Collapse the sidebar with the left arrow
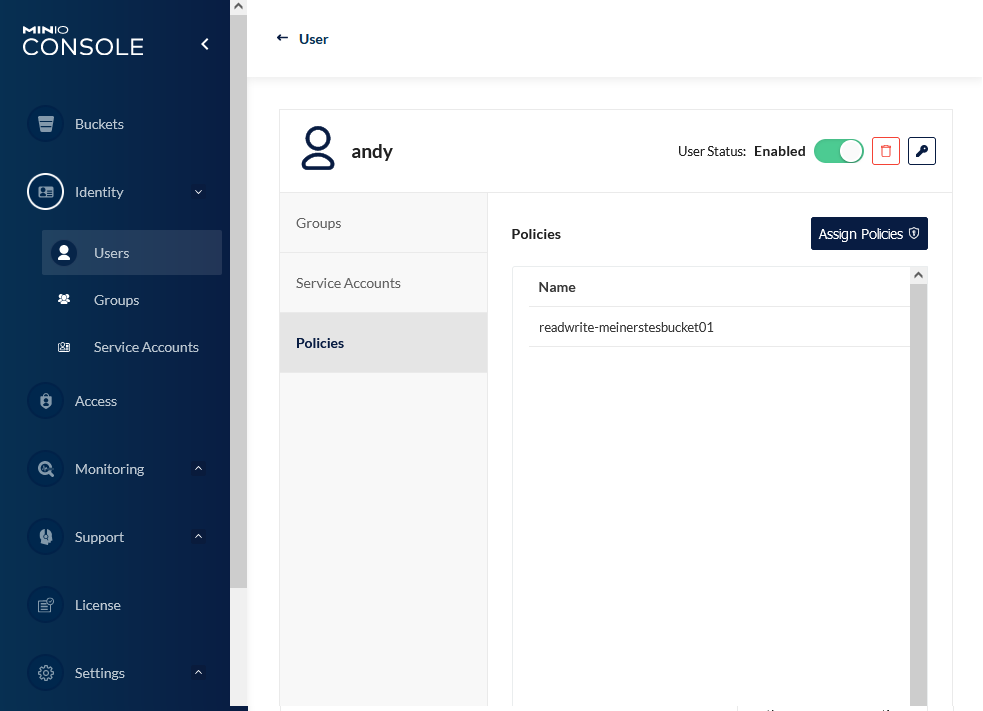Screen dimensions: 983x711 pos(205,44)
